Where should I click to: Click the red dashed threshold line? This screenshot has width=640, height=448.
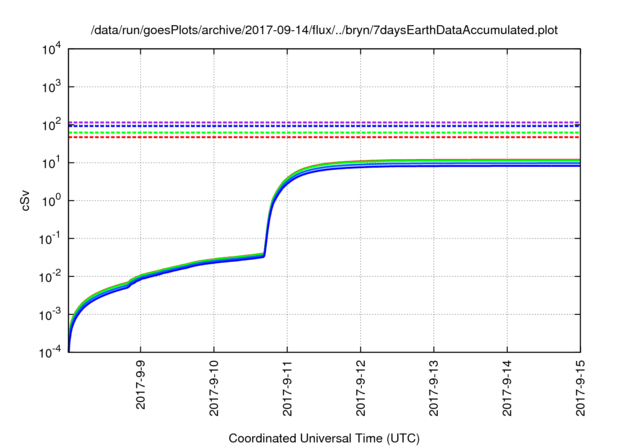324,138
